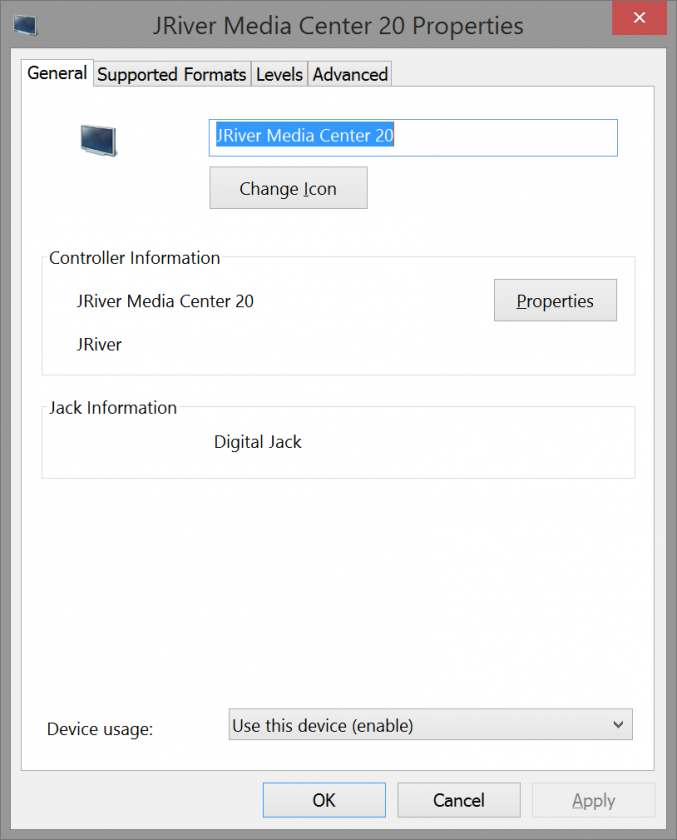677x840 pixels.
Task: Open the Levels tab
Action: point(279,74)
